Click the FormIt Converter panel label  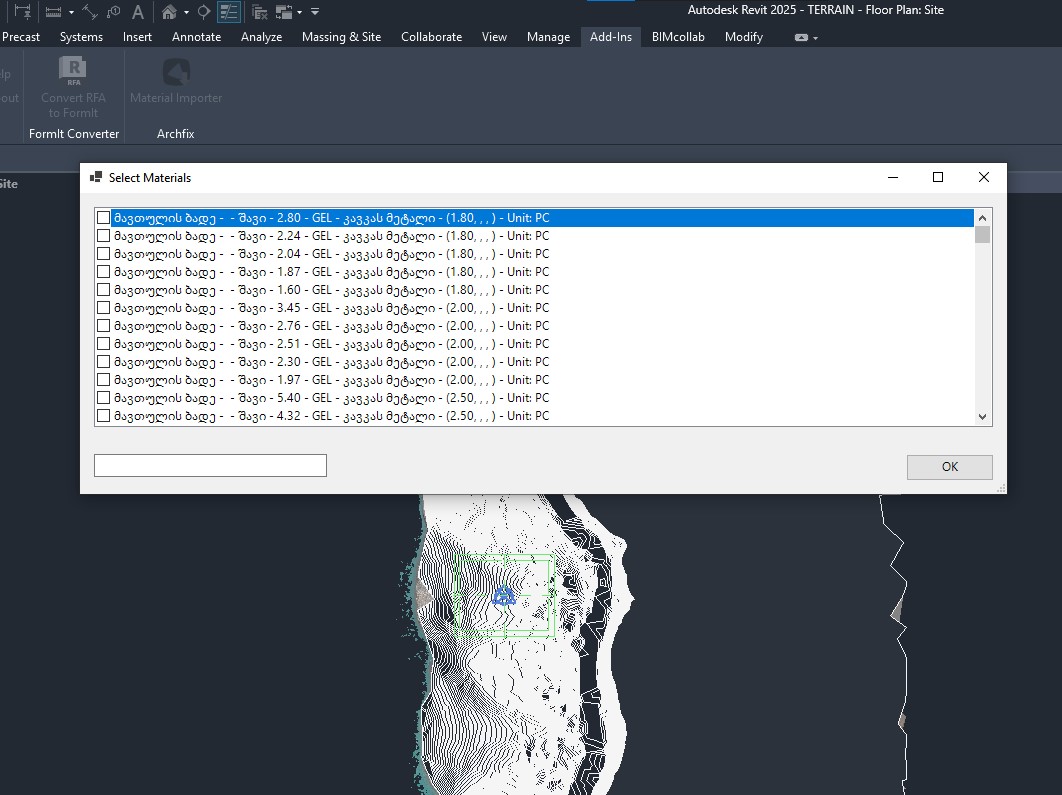[74, 133]
